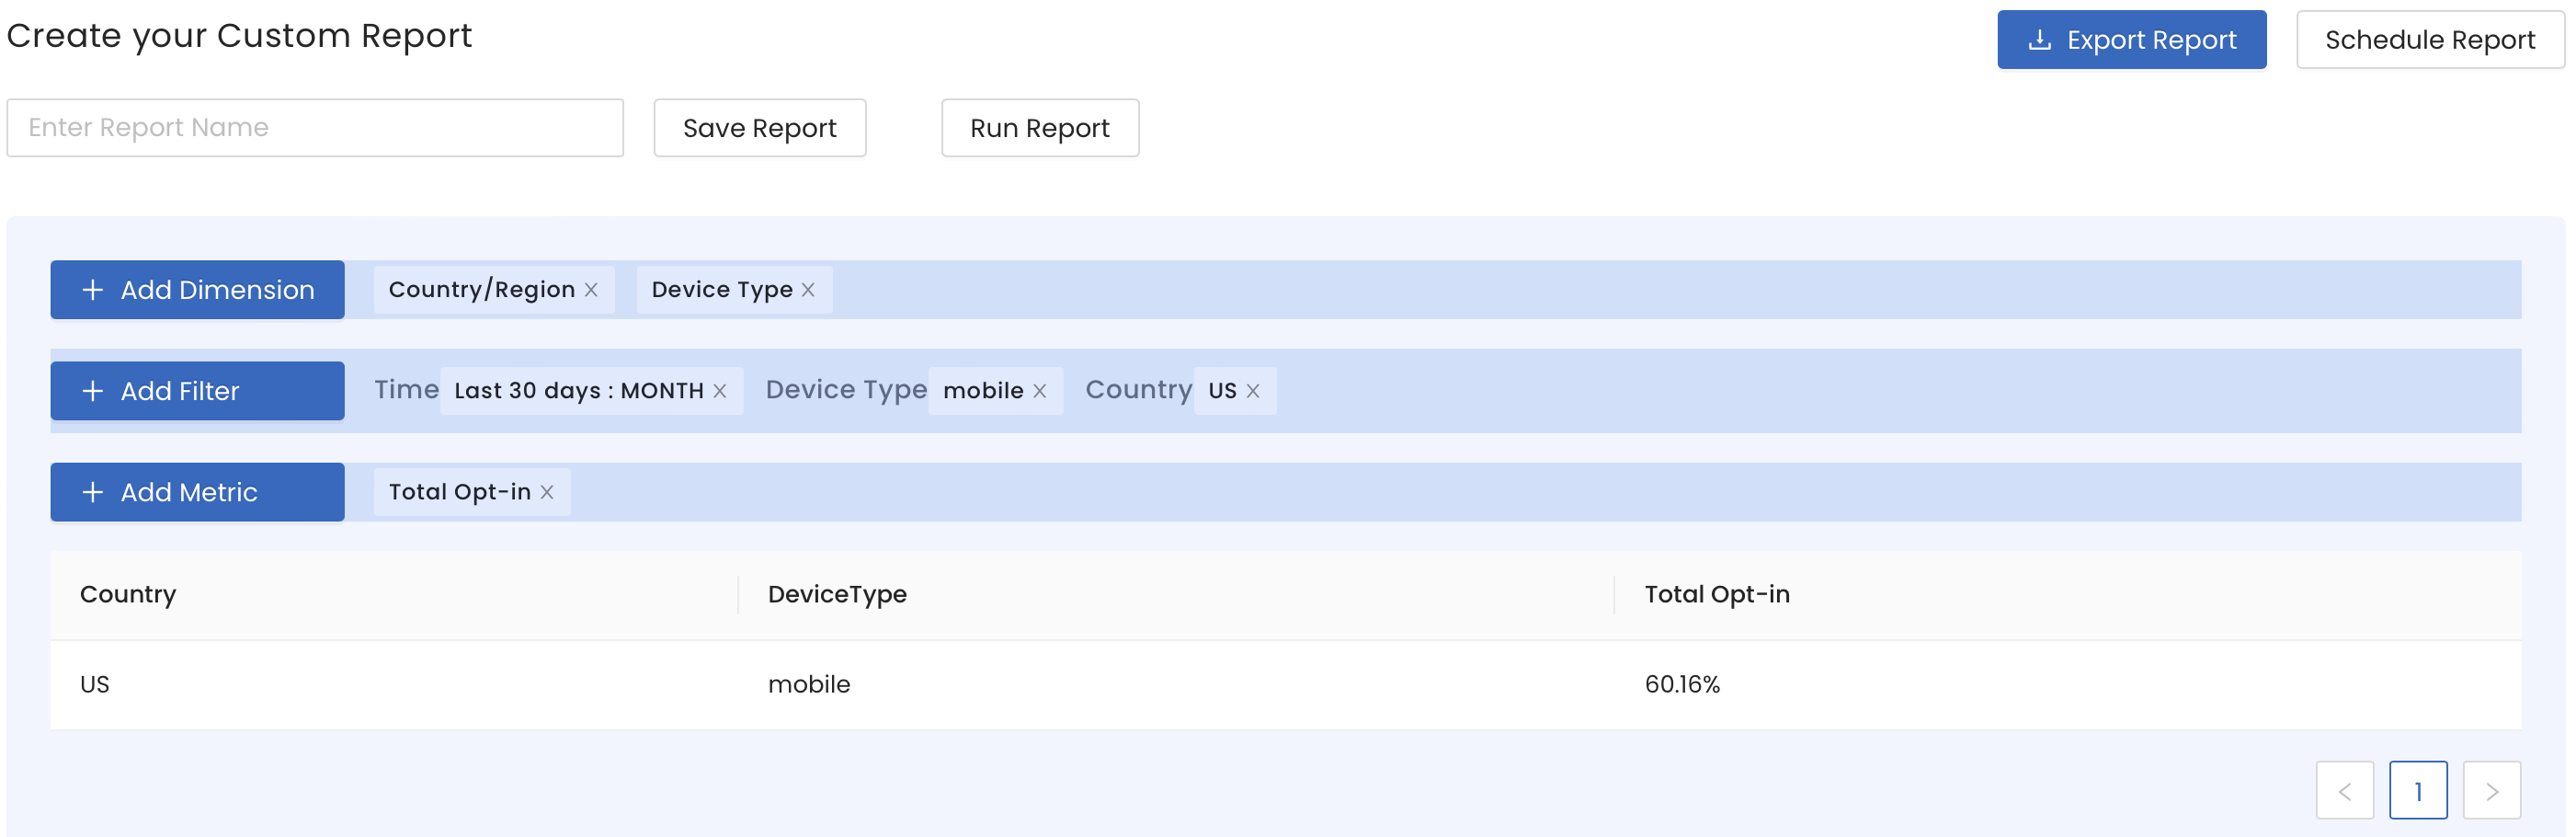
Task: Open the Schedule Report dialog
Action: pos(2429,40)
